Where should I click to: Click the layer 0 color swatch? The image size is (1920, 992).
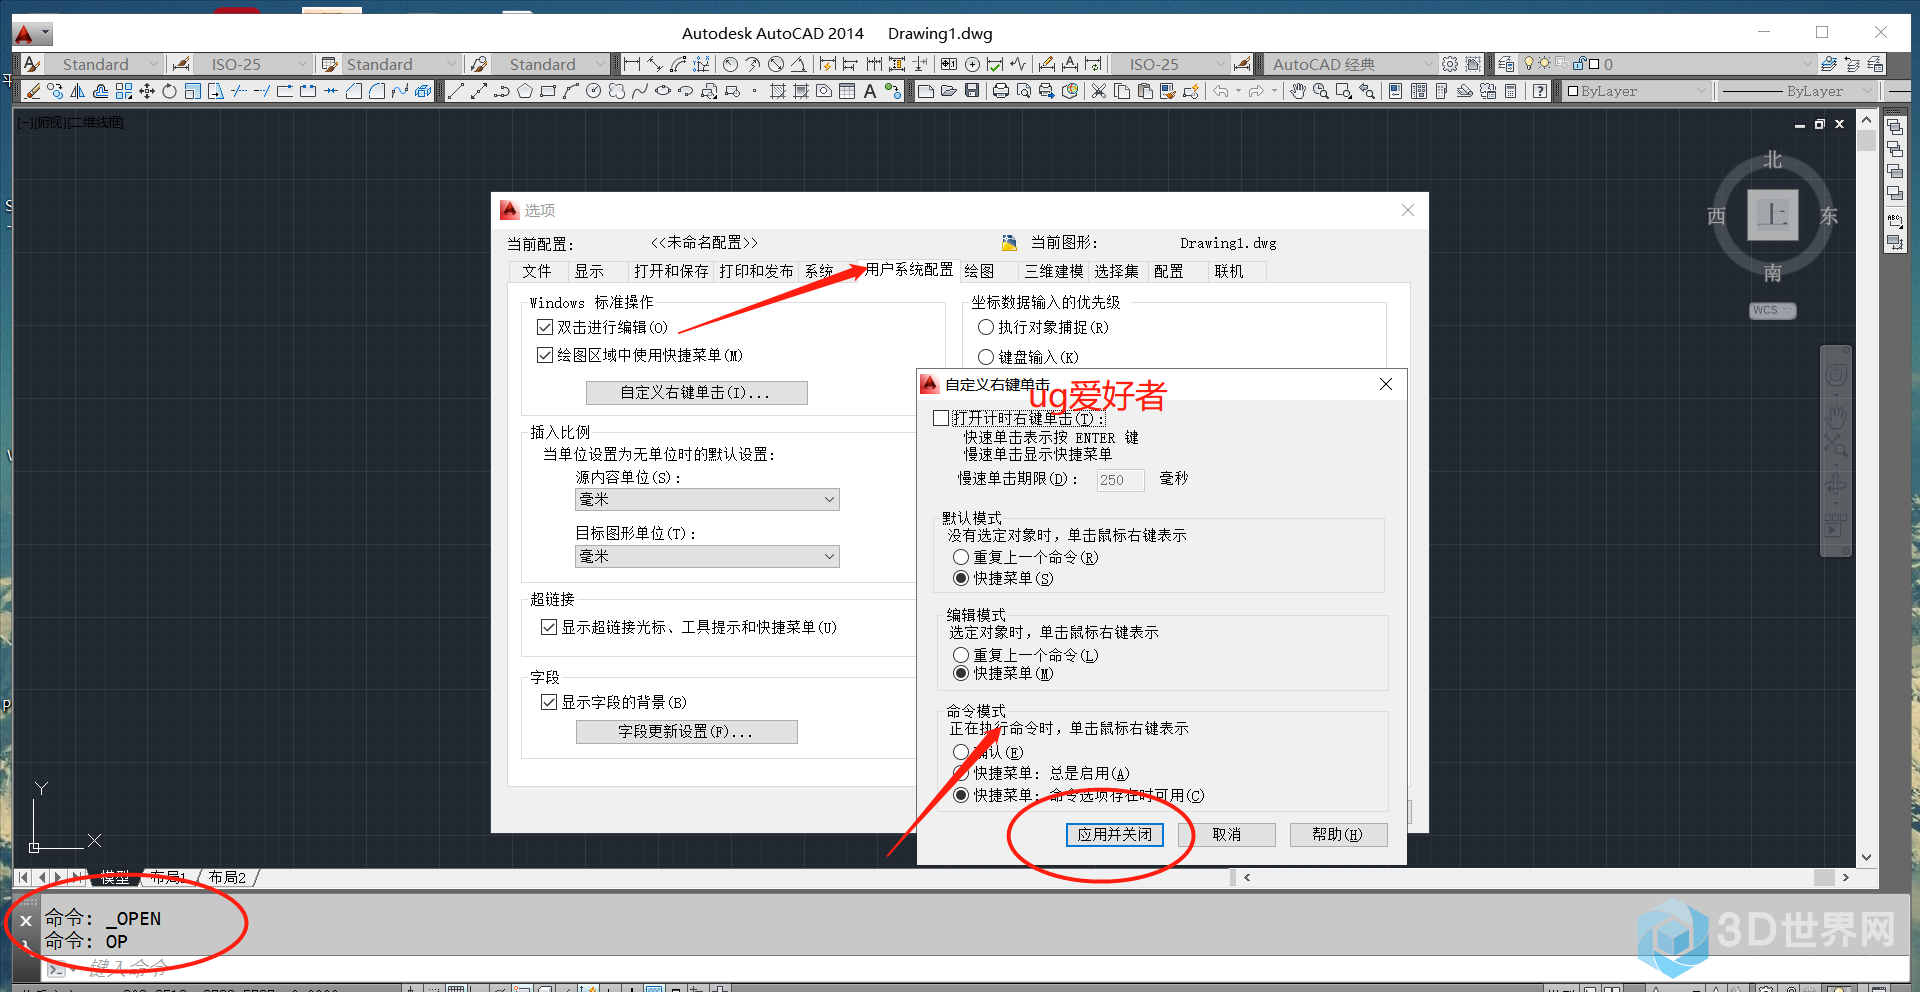[1594, 64]
